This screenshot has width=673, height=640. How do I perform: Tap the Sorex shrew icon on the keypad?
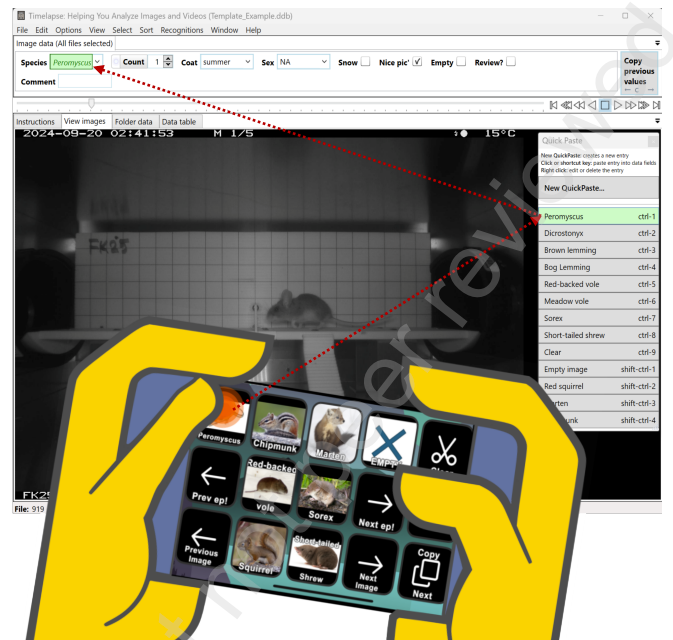pos(320,497)
